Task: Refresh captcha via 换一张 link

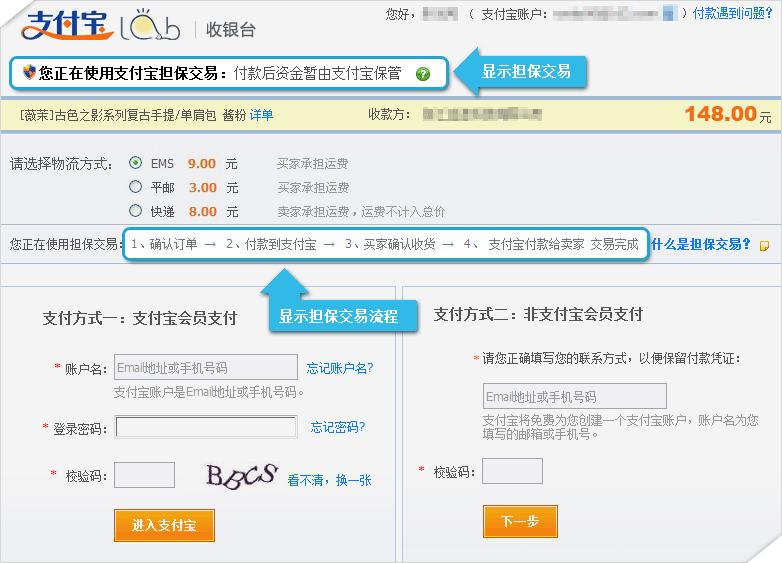Action: tap(353, 480)
